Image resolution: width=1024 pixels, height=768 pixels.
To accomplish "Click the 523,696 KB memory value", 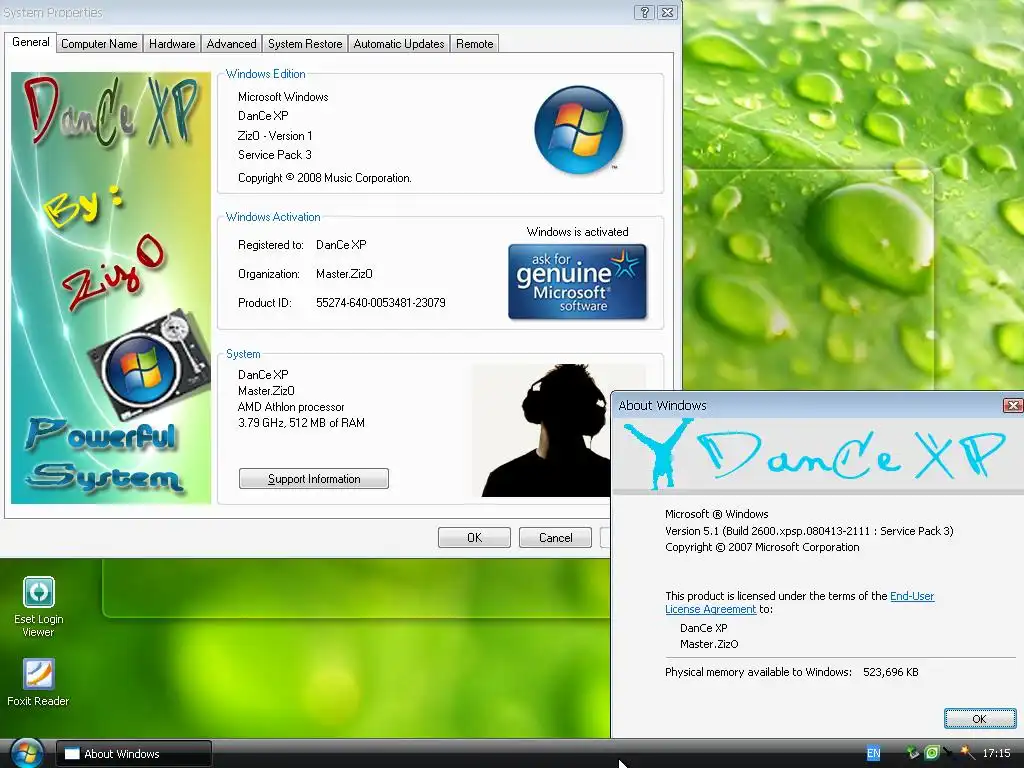I will click(891, 672).
